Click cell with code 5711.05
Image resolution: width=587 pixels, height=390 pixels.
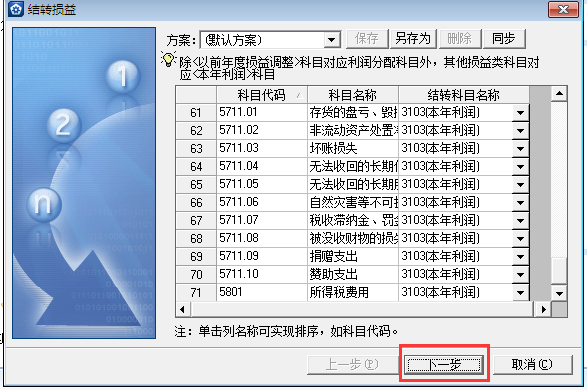[262, 185]
